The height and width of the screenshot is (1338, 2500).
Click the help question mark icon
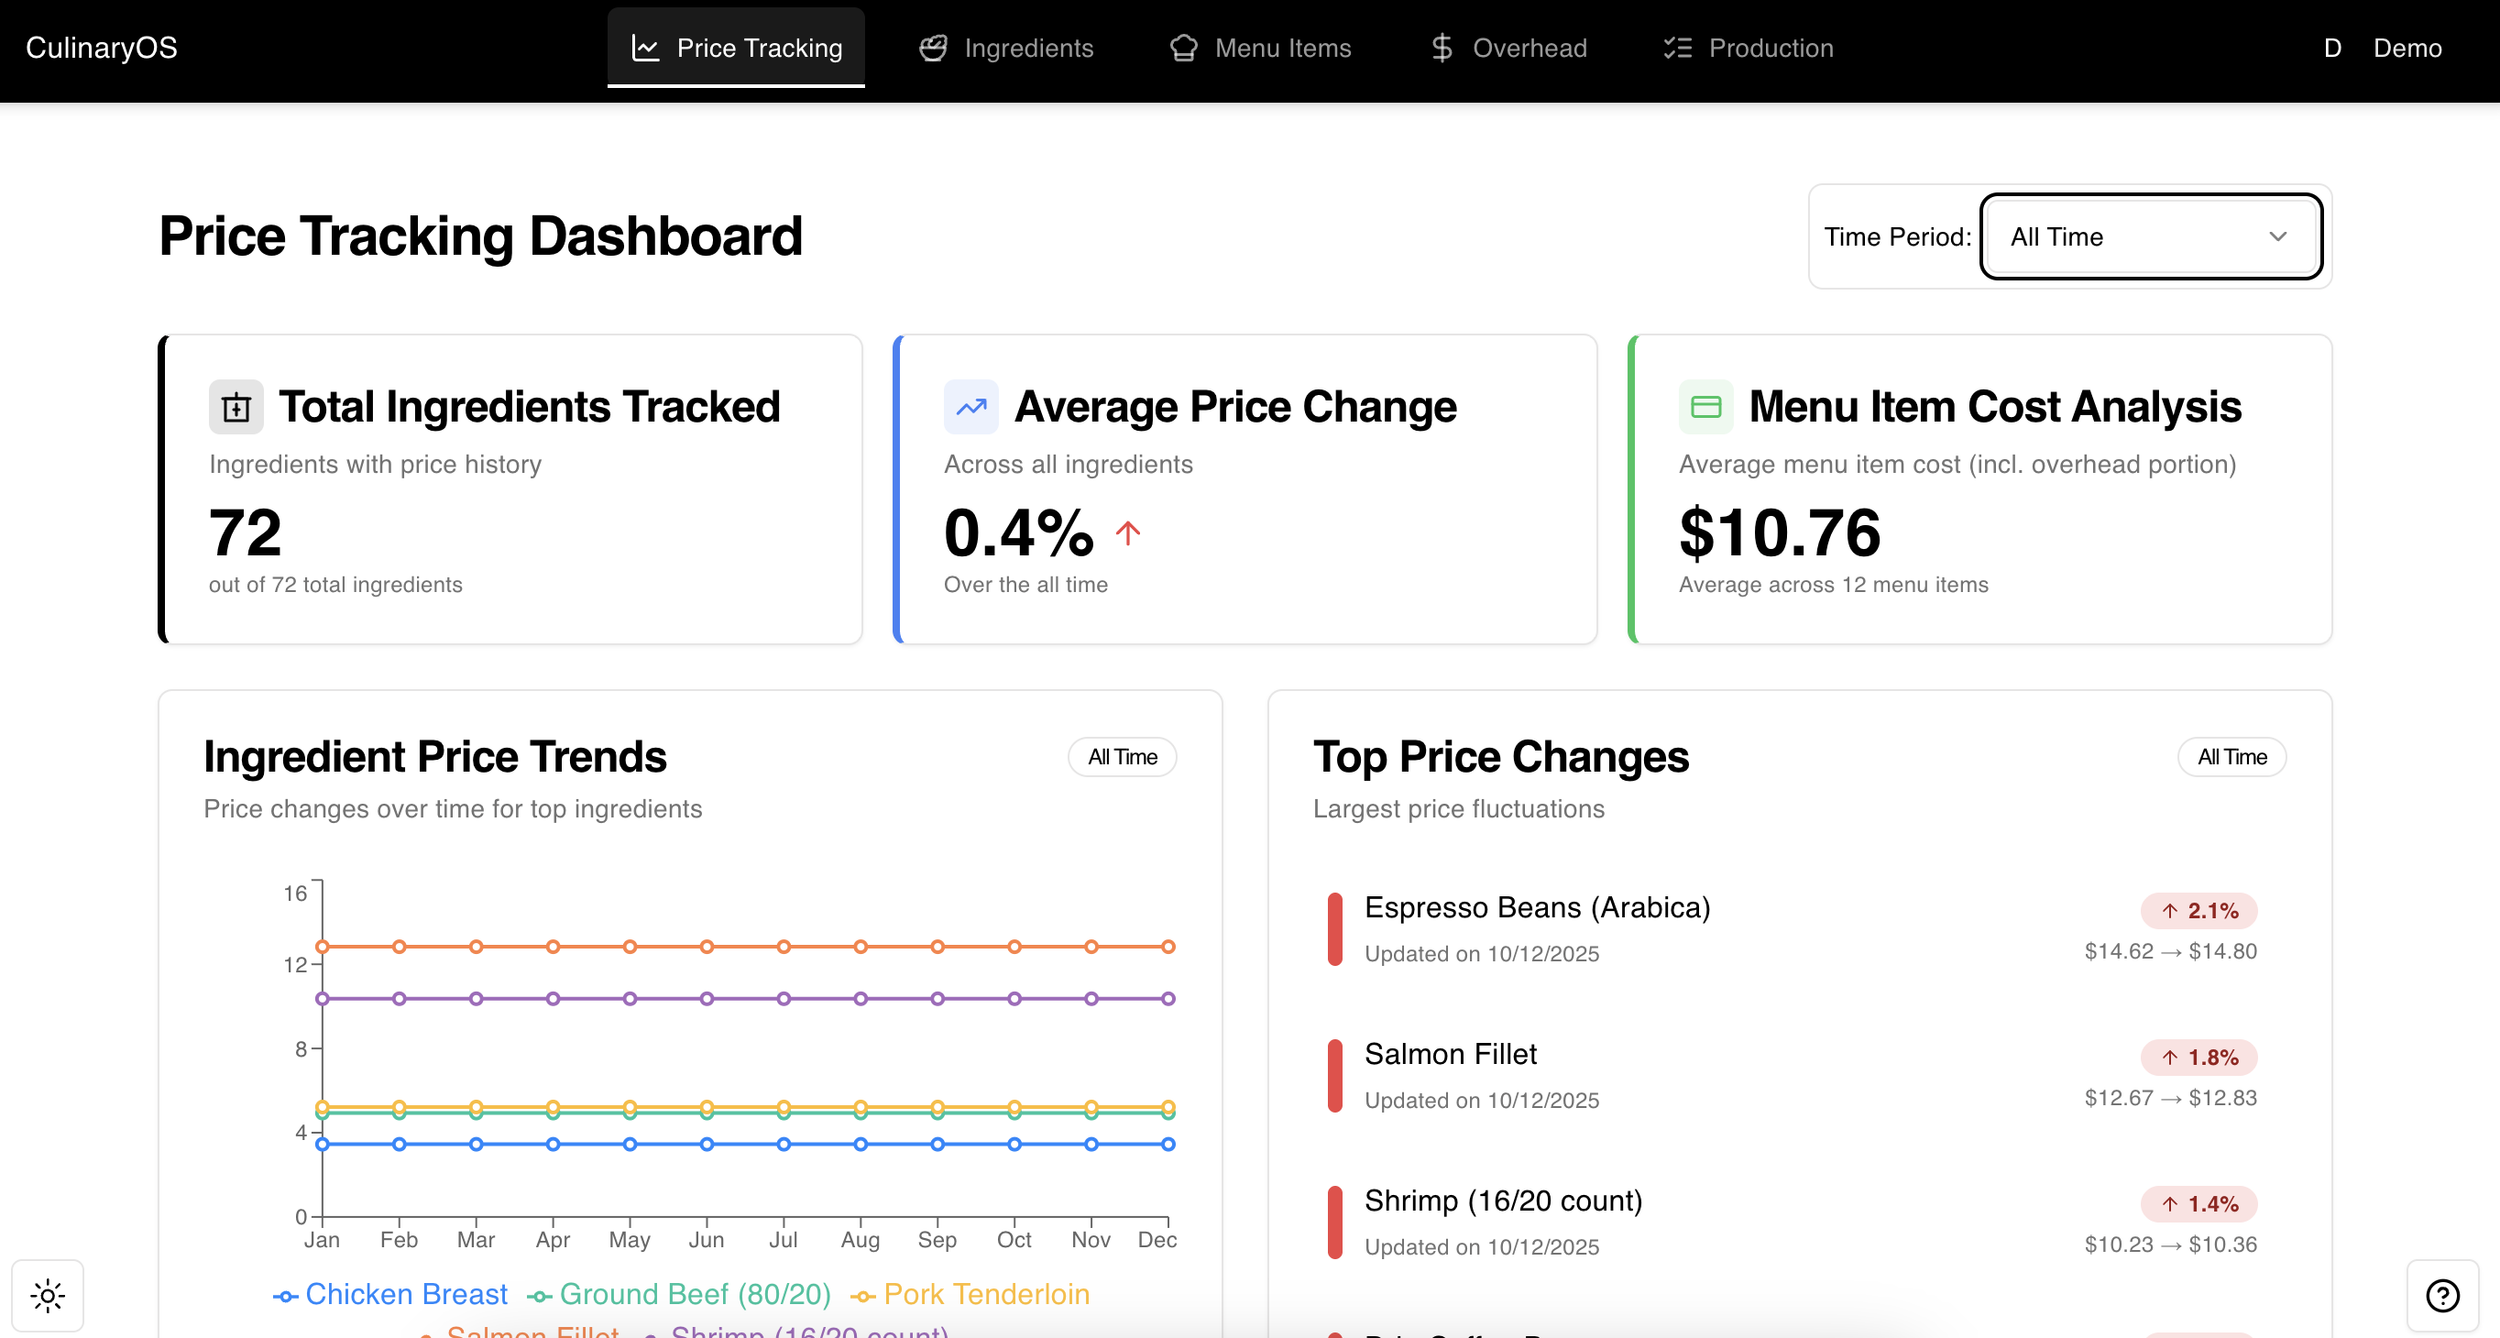[2442, 1296]
